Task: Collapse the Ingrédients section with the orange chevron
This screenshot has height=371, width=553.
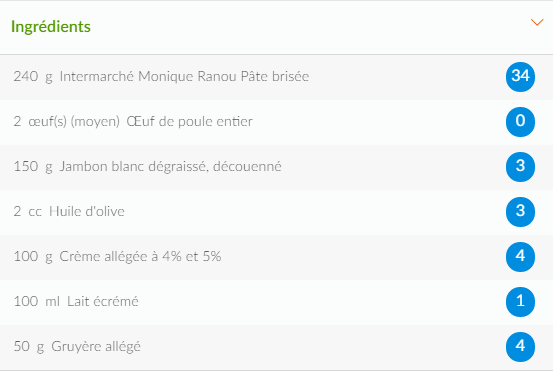Action: pyautogui.click(x=537, y=23)
